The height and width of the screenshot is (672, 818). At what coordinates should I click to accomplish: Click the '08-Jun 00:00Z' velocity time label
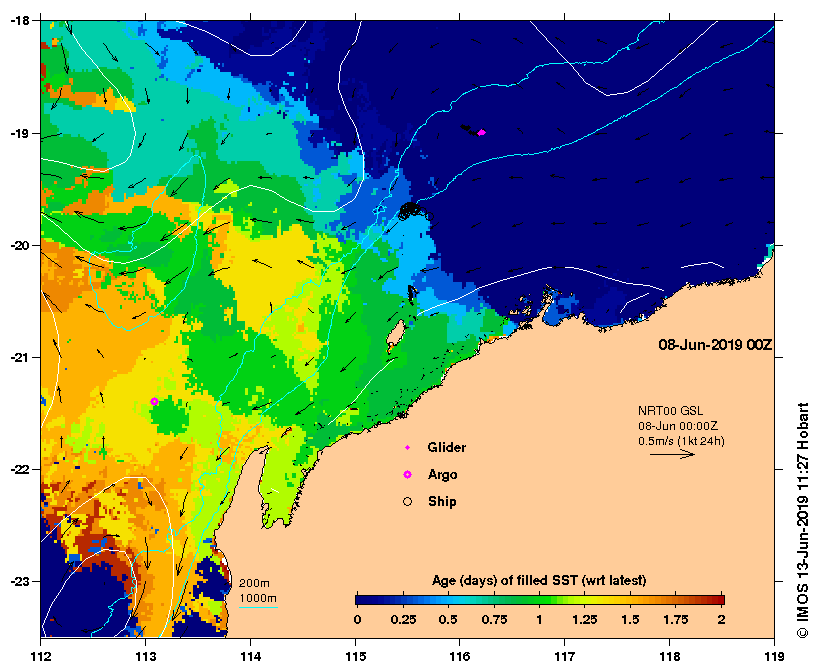(678, 426)
